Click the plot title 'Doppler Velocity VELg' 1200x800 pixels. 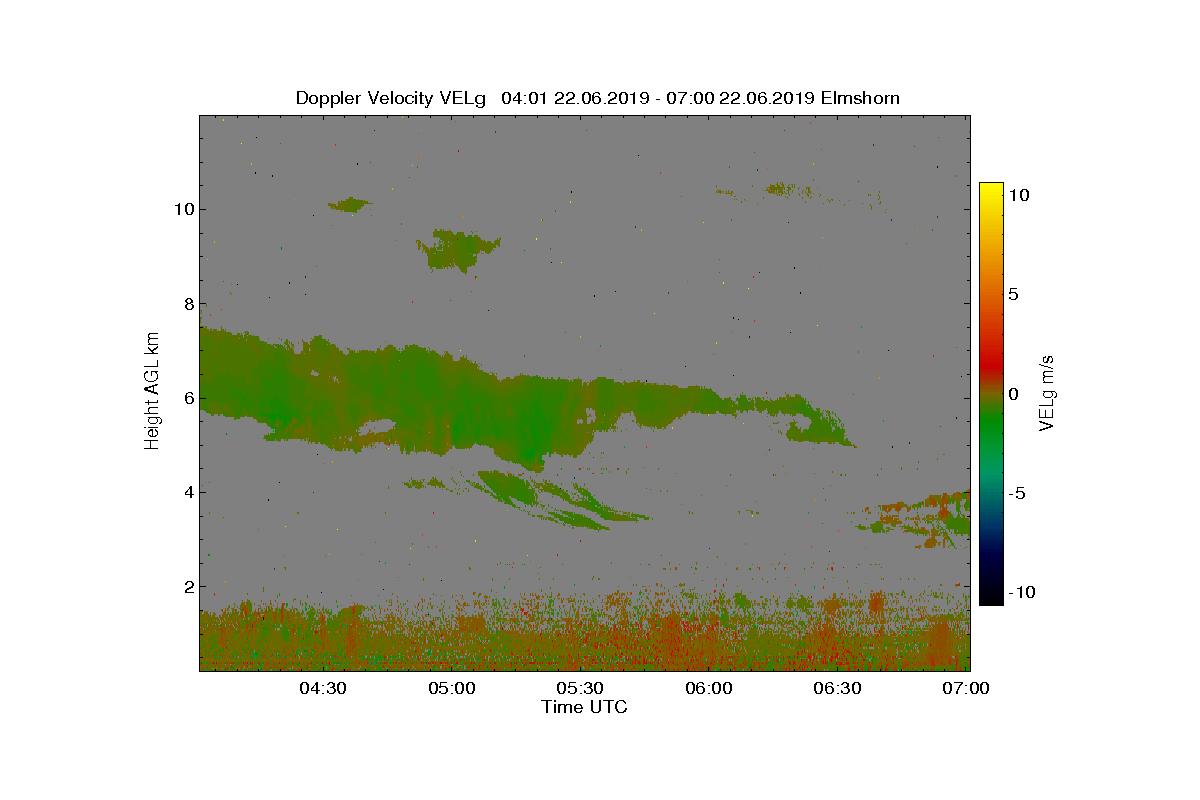[x=391, y=98]
